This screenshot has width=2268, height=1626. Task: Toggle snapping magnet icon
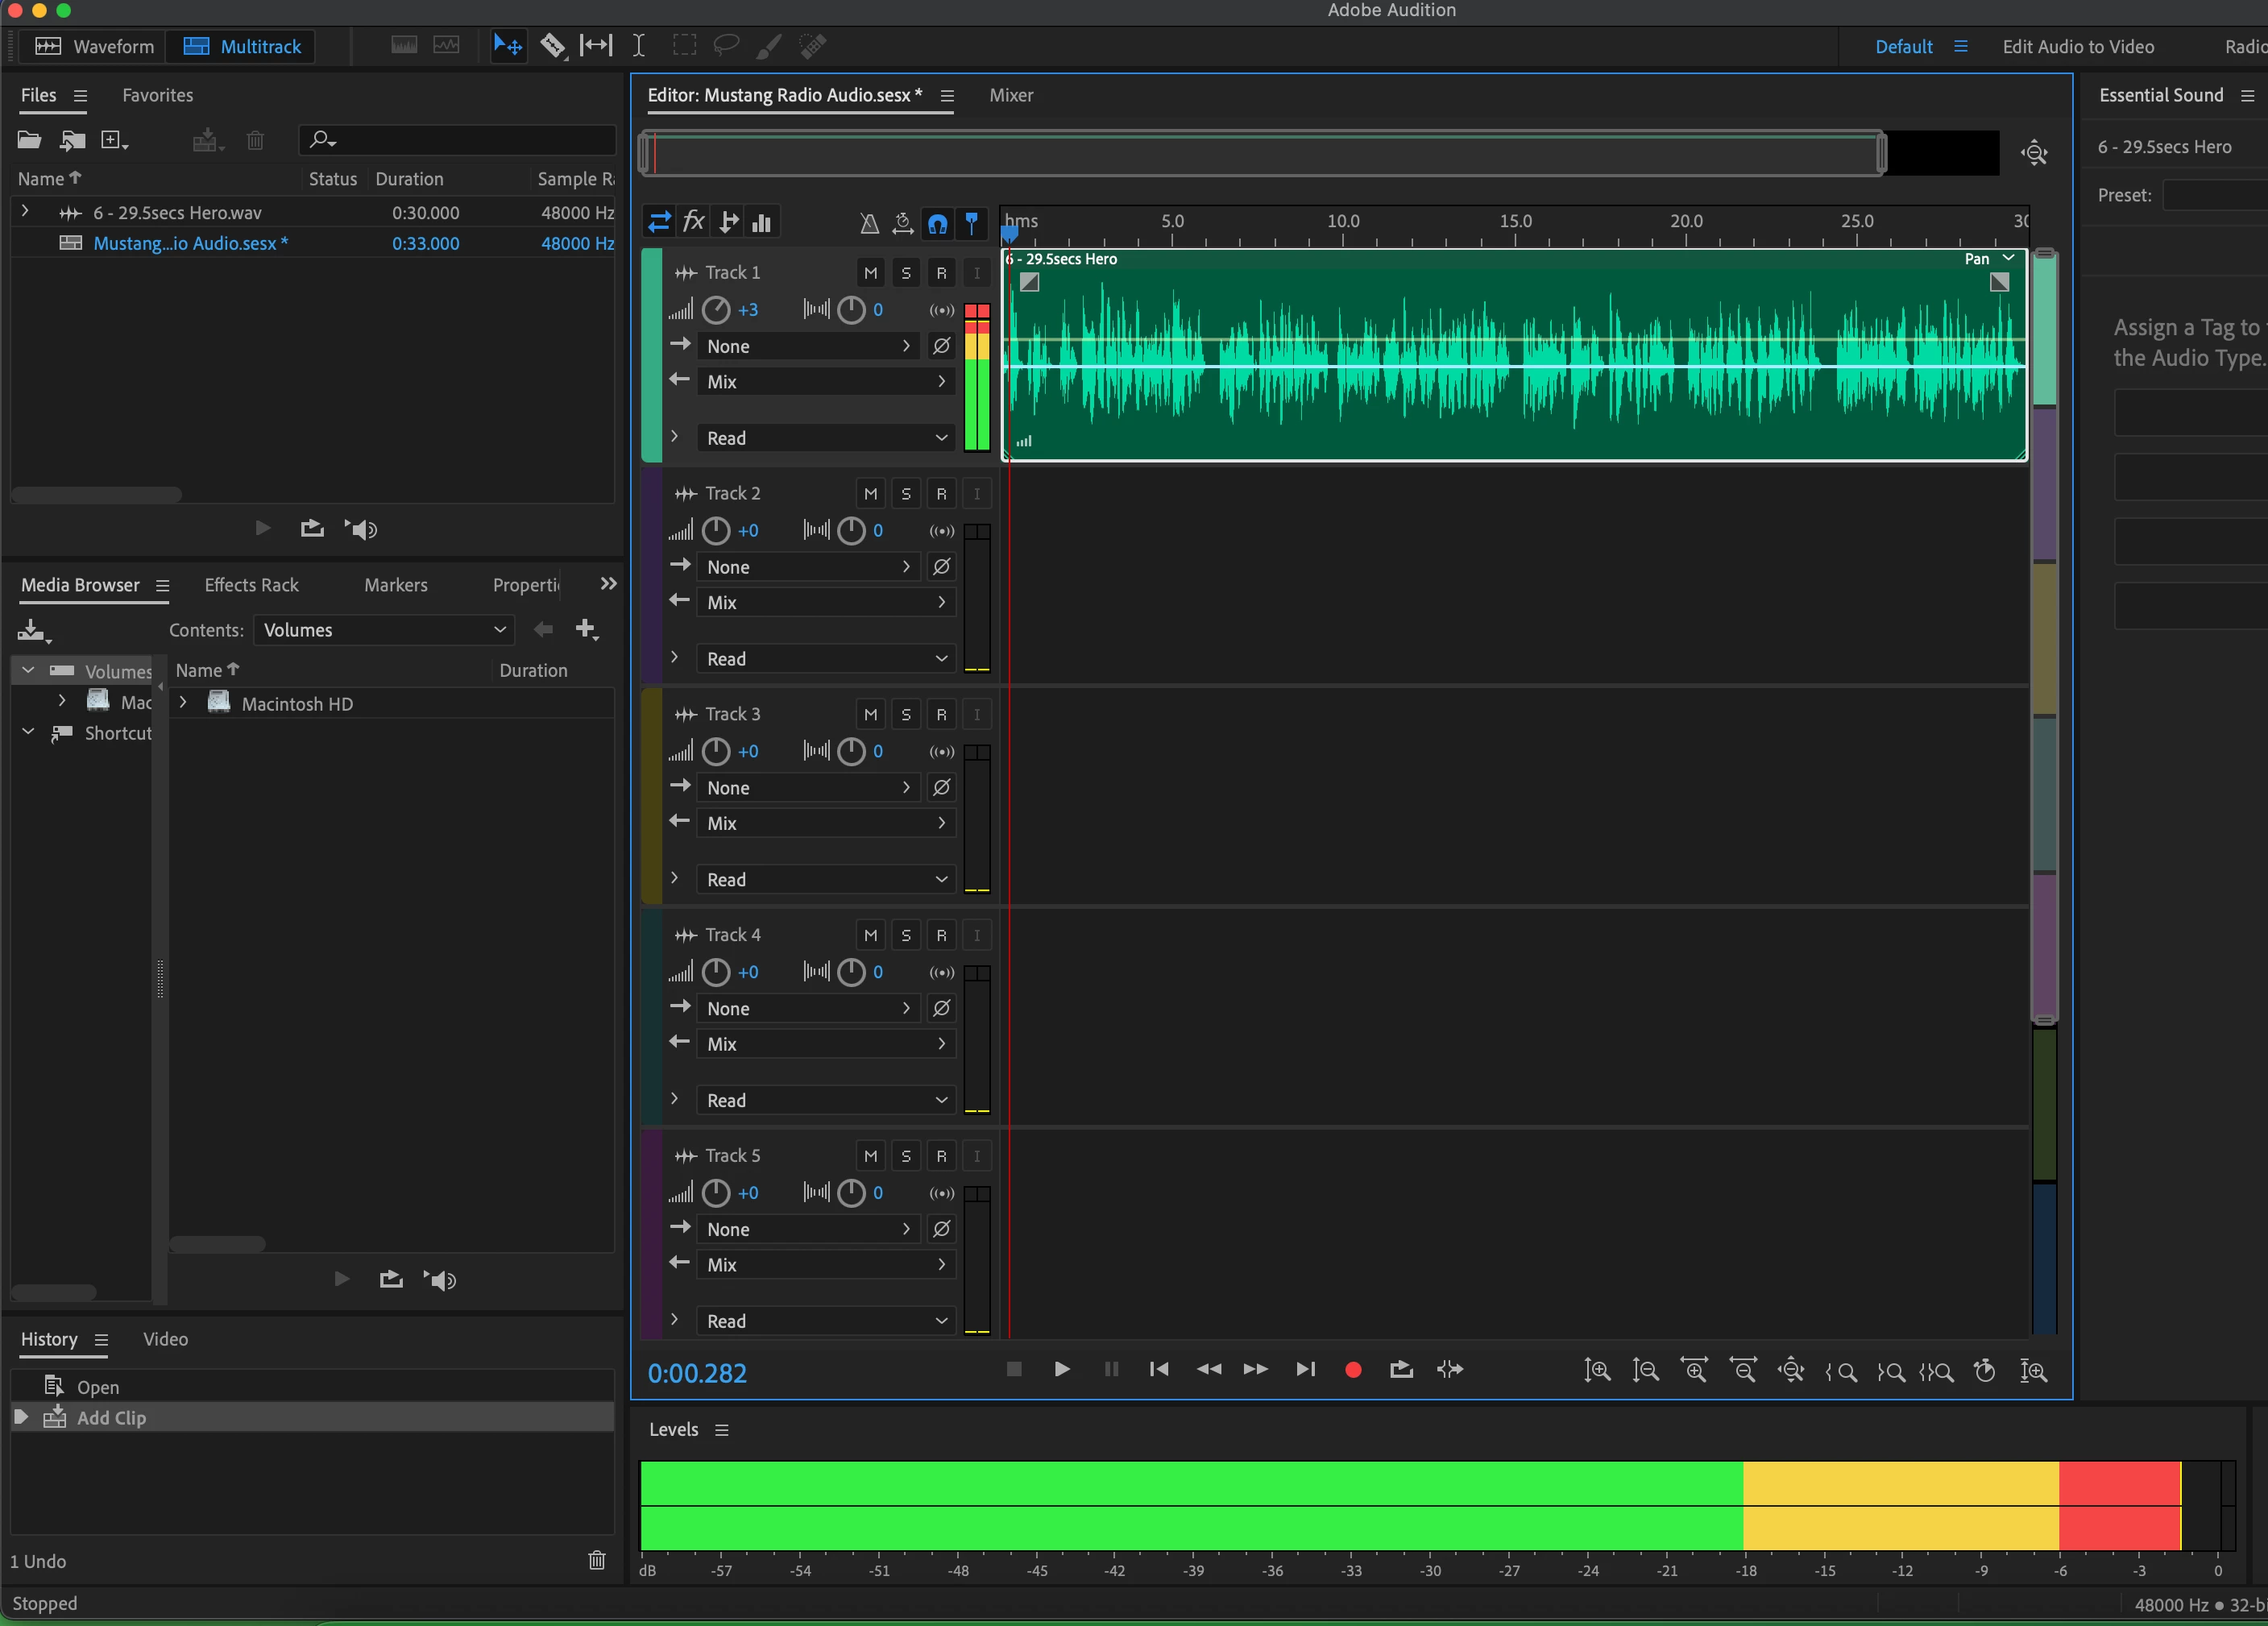pyautogui.click(x=937, y=223)
